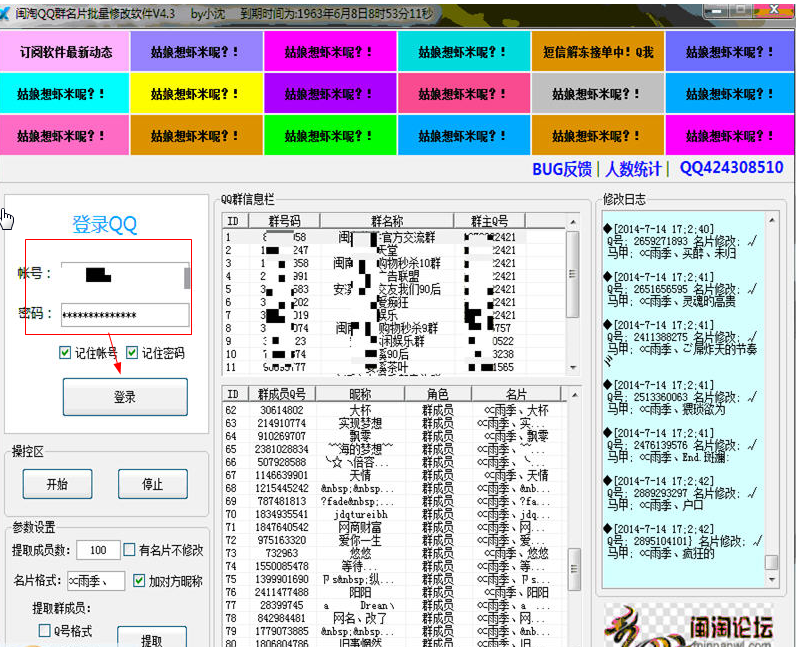Click the 提取成员数 value field
Image resolution: width=805 pixels, height=647 pixels.
click(98, 550)
